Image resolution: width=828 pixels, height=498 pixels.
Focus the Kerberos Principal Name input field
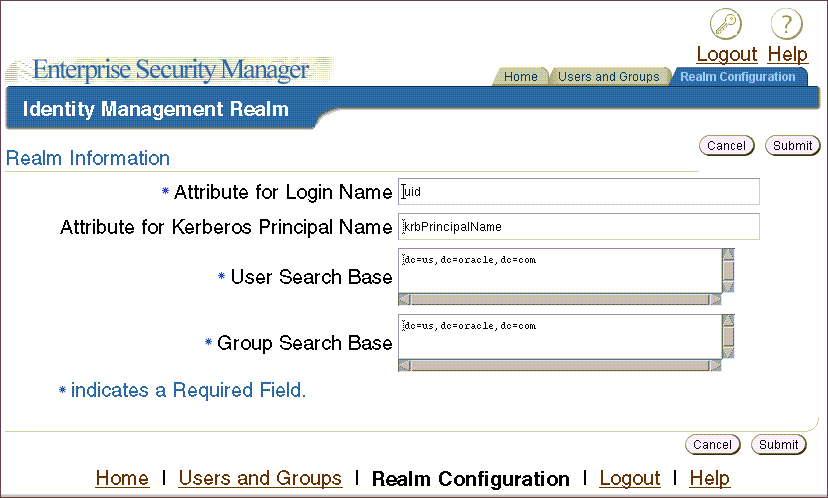tap(578, 227)
